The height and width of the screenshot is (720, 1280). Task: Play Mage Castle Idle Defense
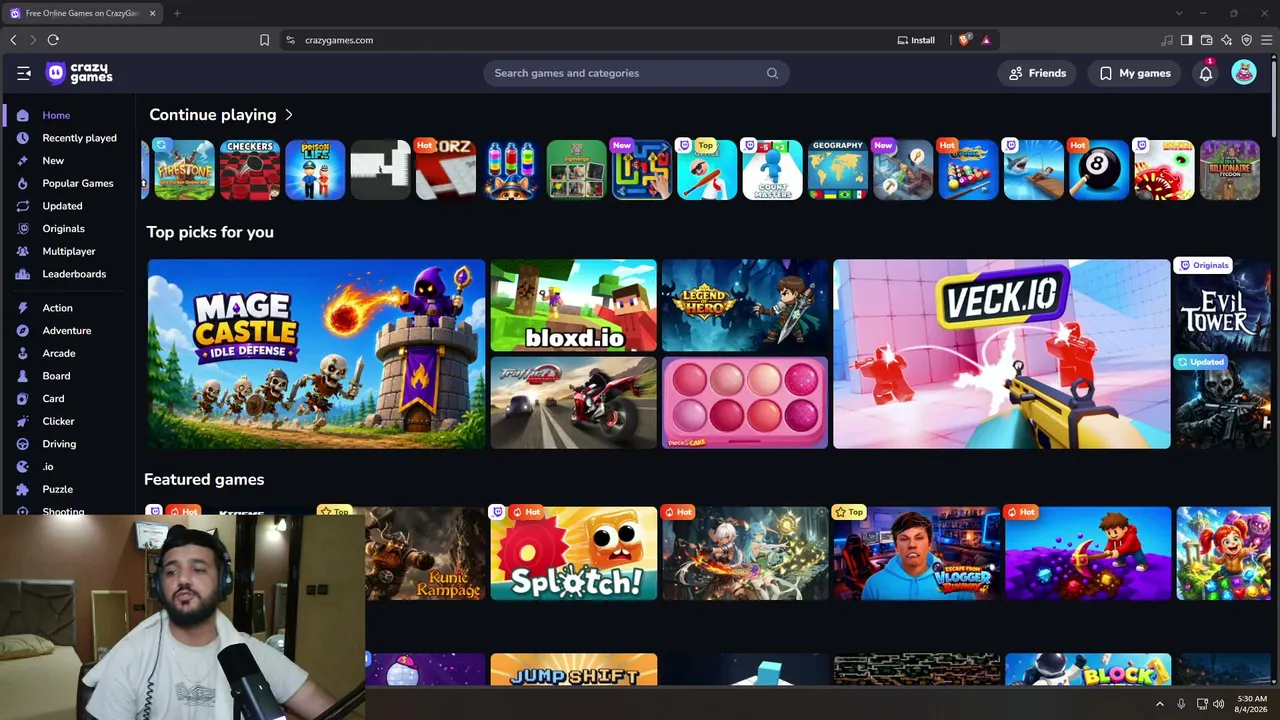[x=316, y=354]
